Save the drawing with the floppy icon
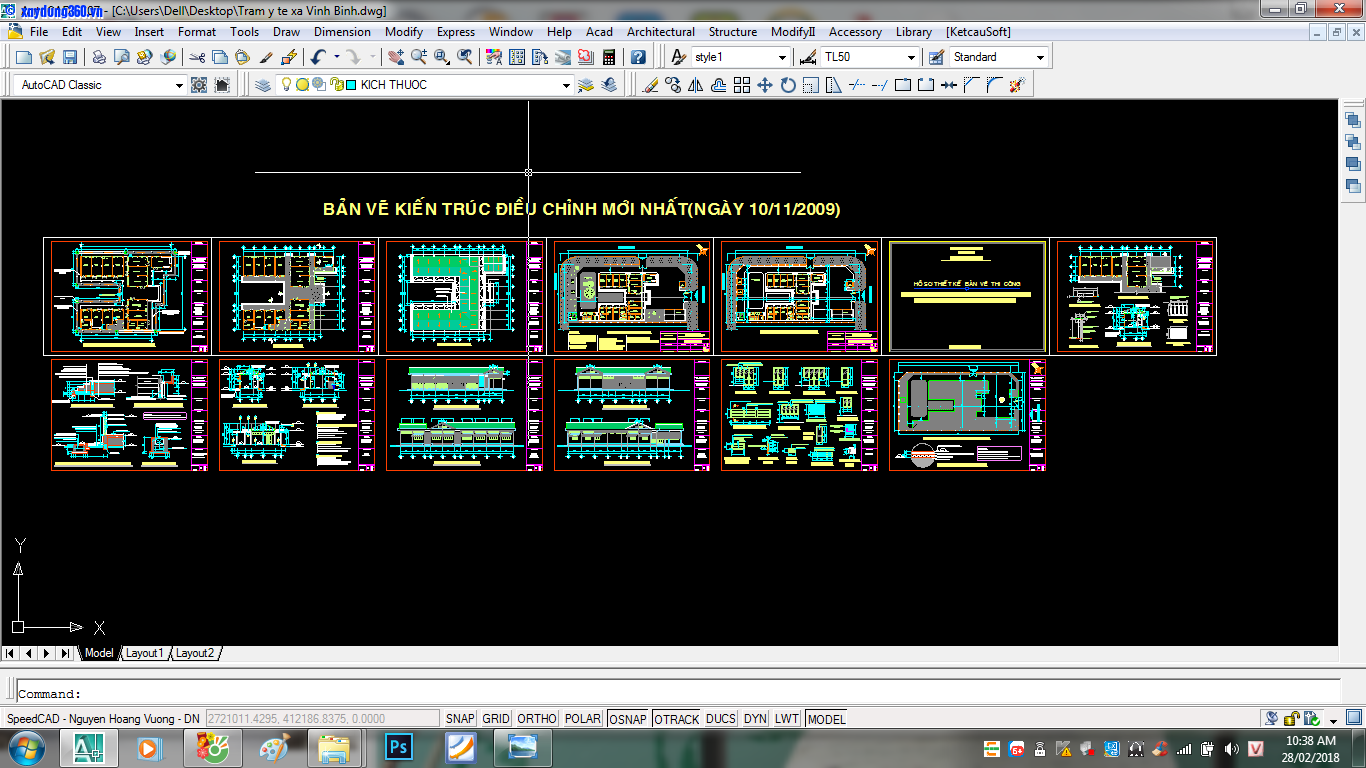 (70, 57)
